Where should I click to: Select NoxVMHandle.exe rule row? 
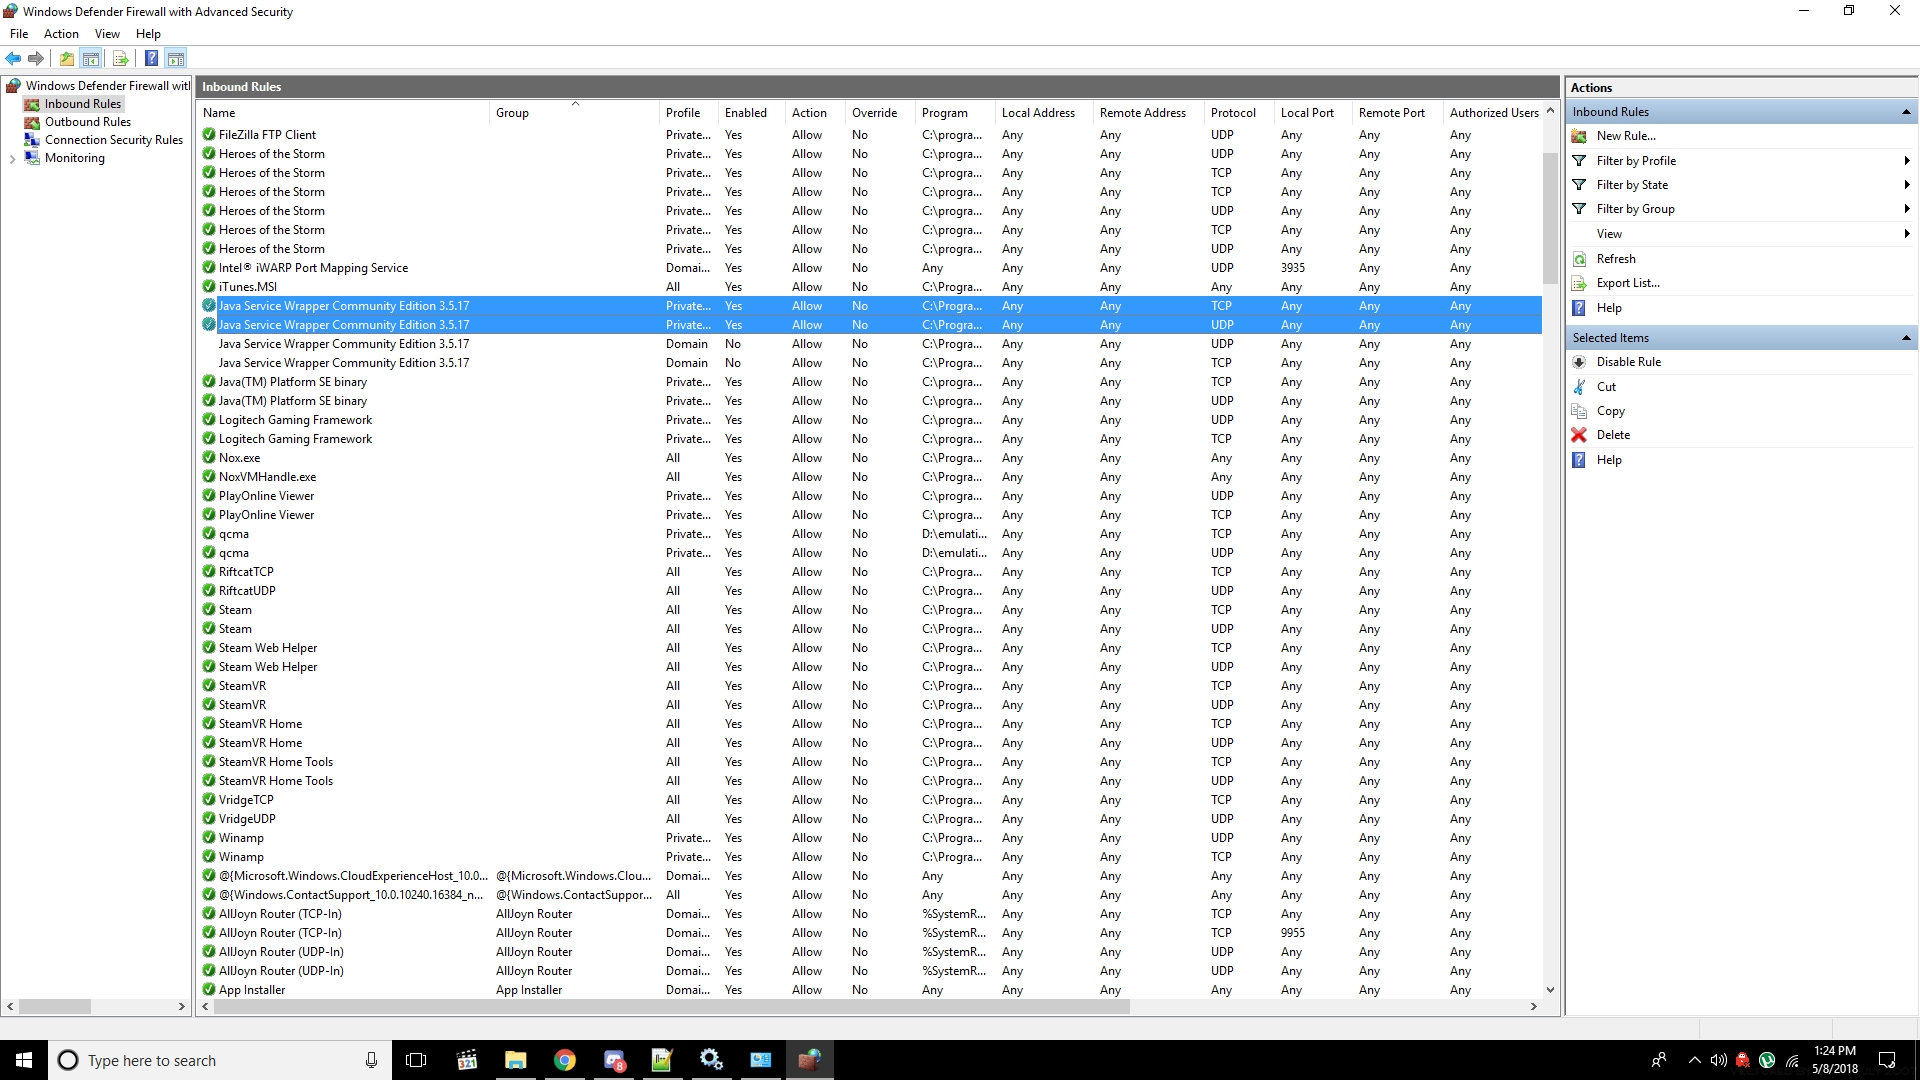(870, 477)
